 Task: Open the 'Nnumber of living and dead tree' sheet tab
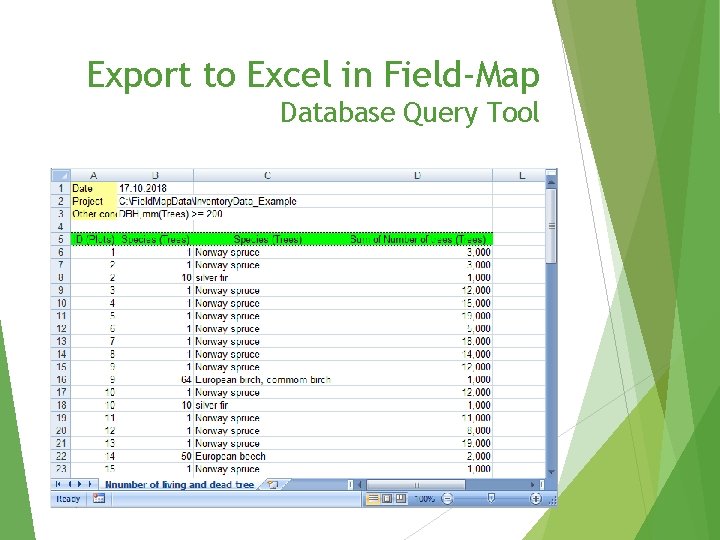point(180,484)
